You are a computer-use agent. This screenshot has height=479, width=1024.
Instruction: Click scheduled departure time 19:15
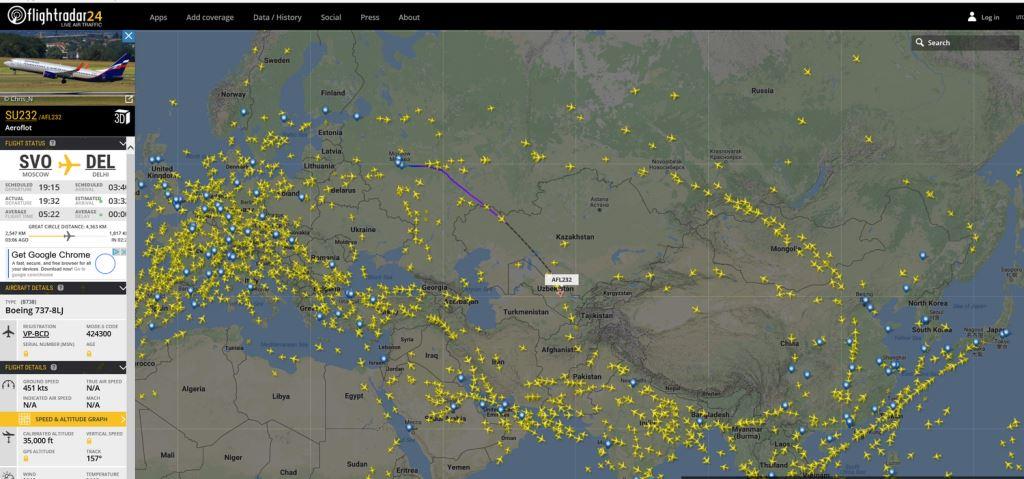49,187
